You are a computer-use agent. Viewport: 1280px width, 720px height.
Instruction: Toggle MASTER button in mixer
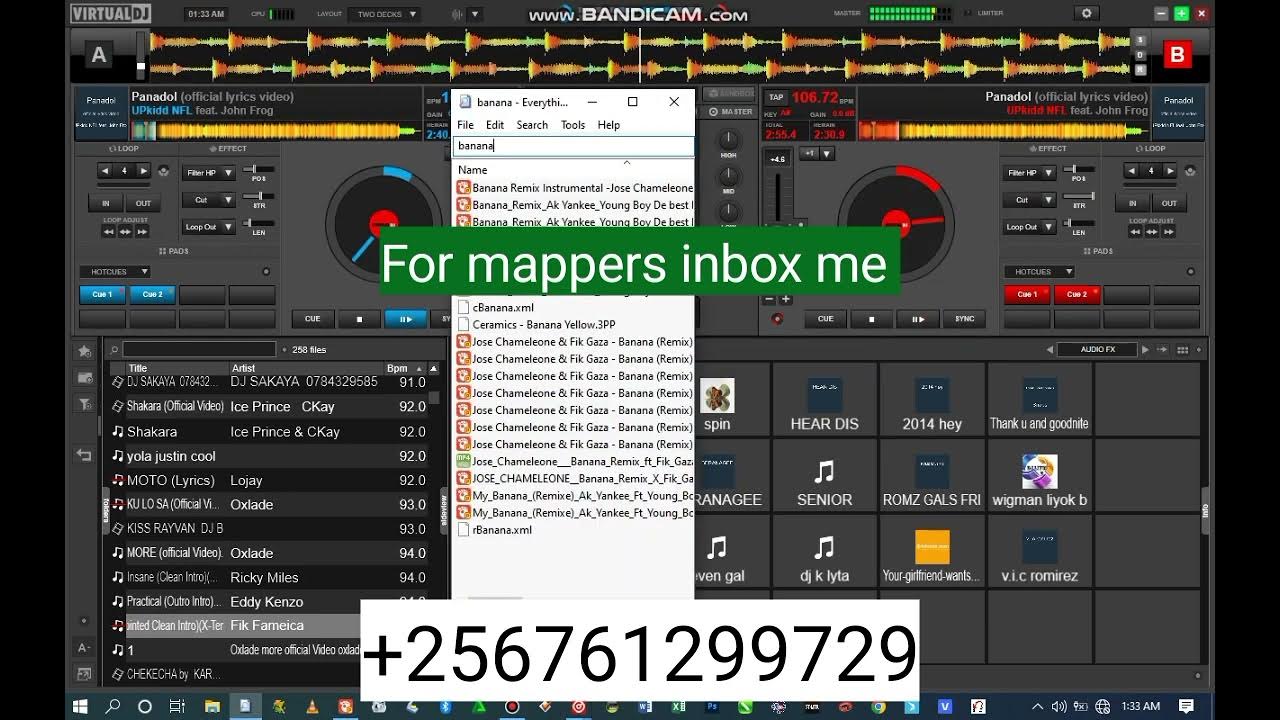[731, 112]
